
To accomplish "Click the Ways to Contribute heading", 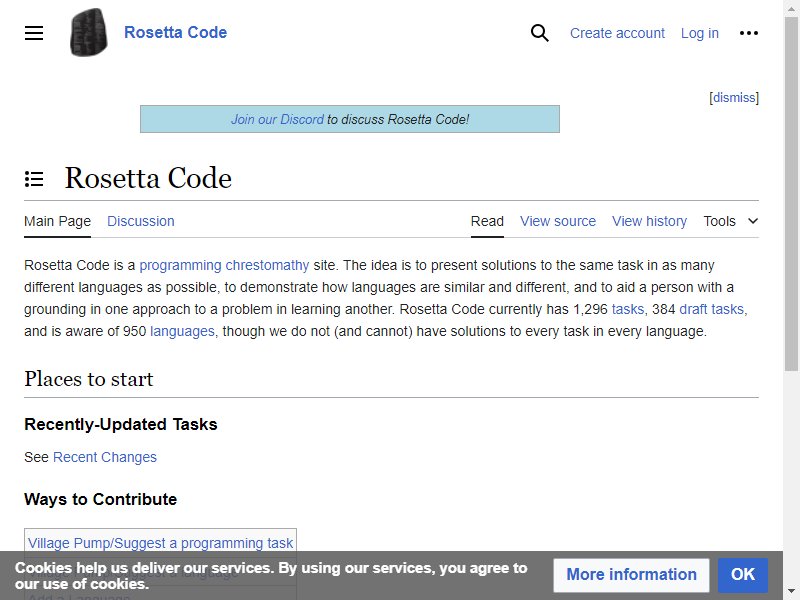I will pos(101,499).
